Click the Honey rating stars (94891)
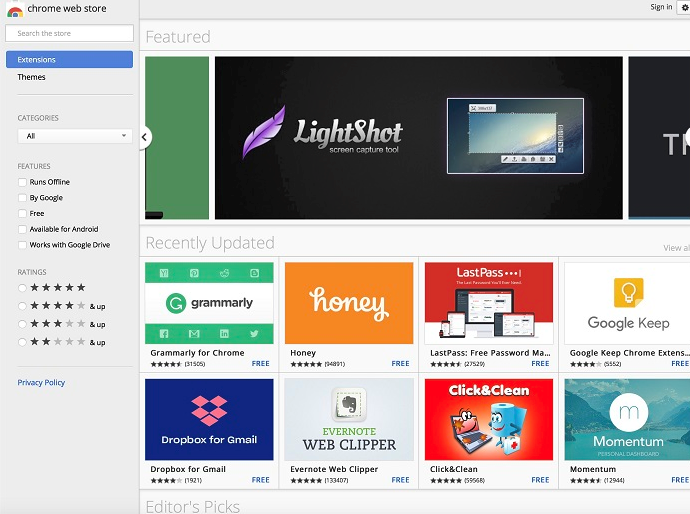The image size is (690, 514). (x=306, y=364)
